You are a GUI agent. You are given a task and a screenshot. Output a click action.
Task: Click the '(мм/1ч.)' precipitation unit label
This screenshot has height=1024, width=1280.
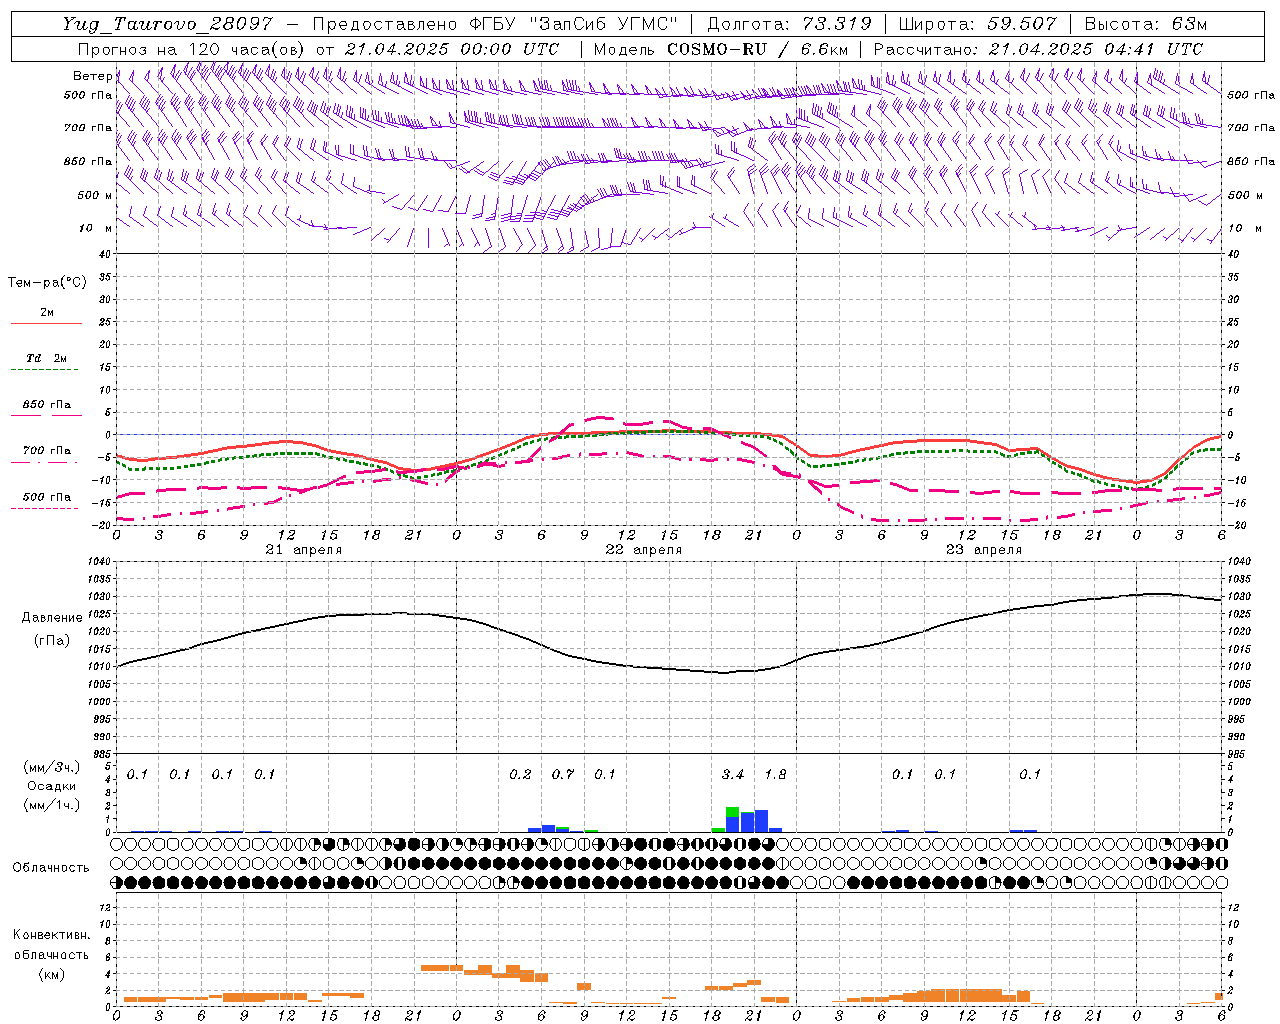click(51, 805)
